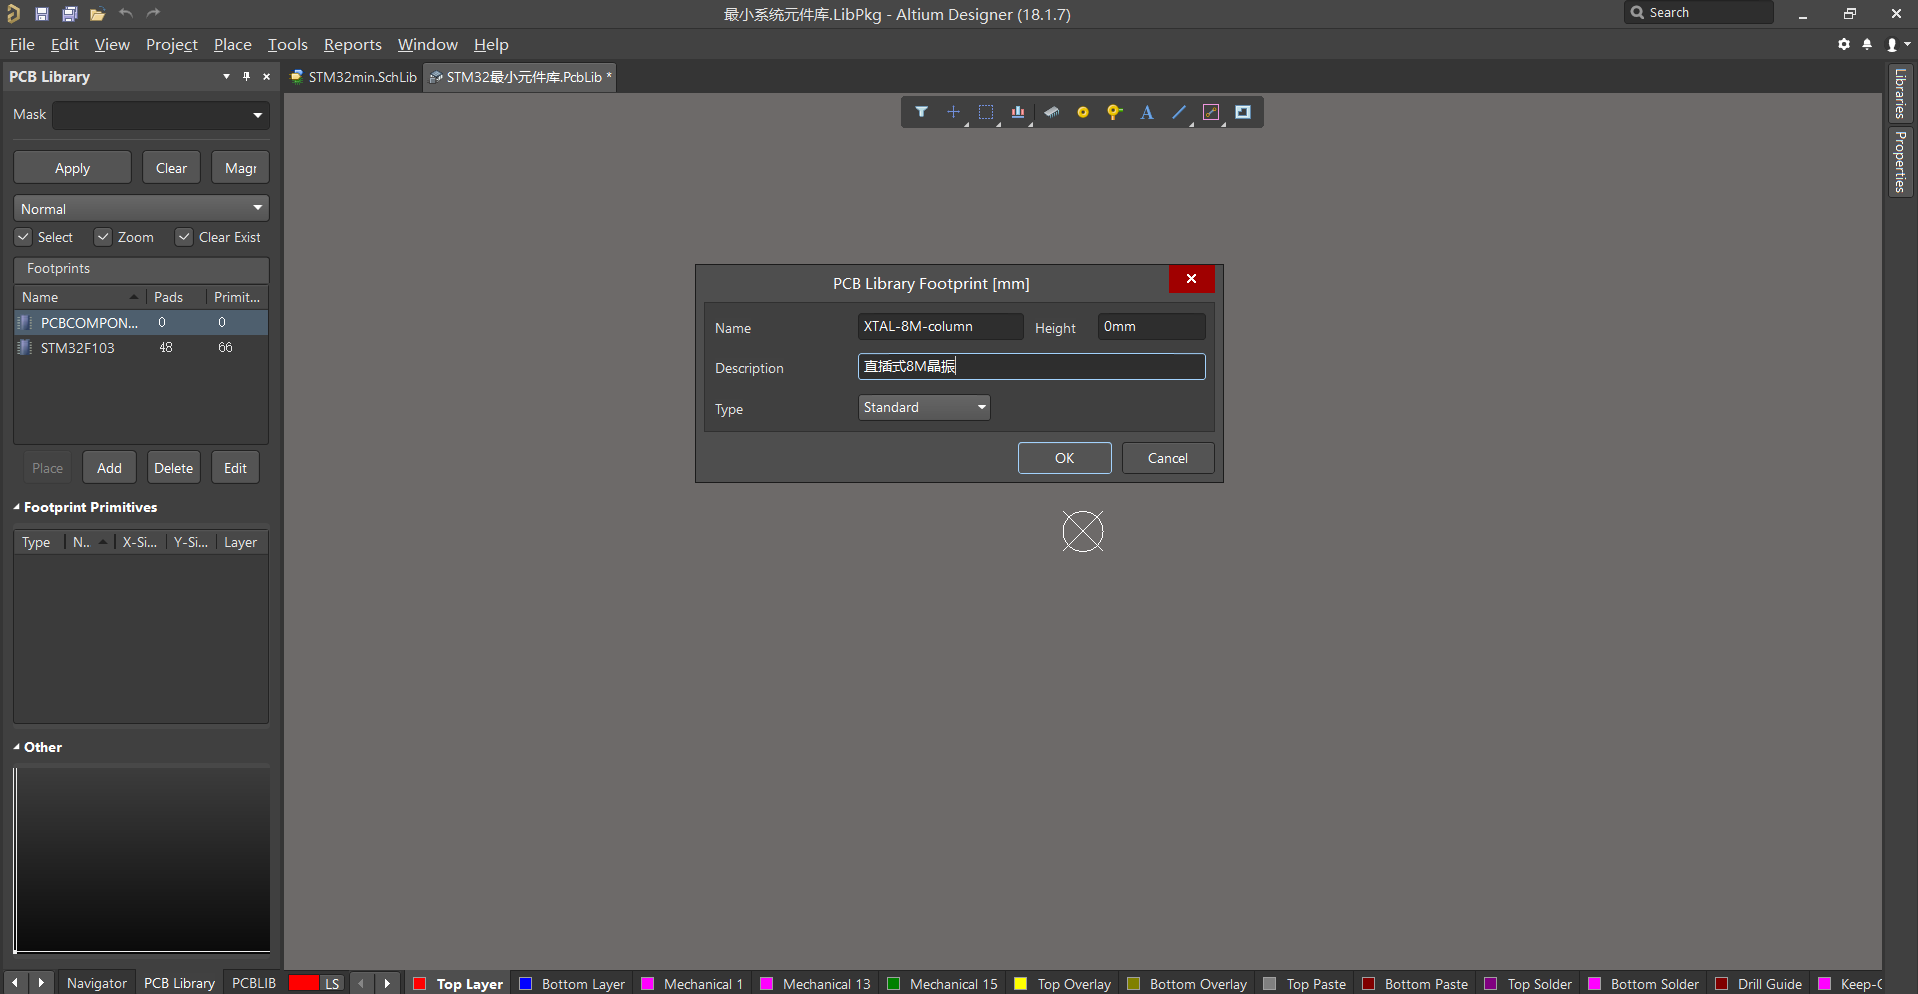
Task: Select the Place Track tool with pink border
Action: point(1211,112)
